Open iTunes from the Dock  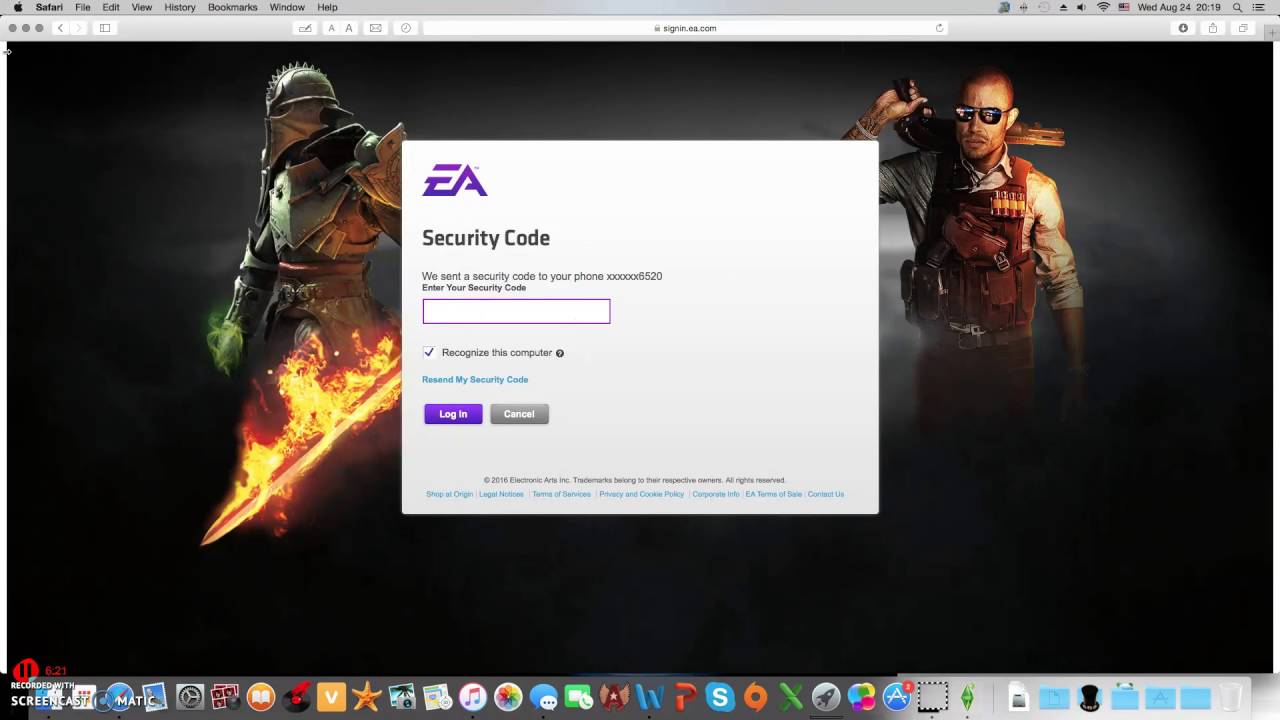pyautogui.click(x=473, y=697)
